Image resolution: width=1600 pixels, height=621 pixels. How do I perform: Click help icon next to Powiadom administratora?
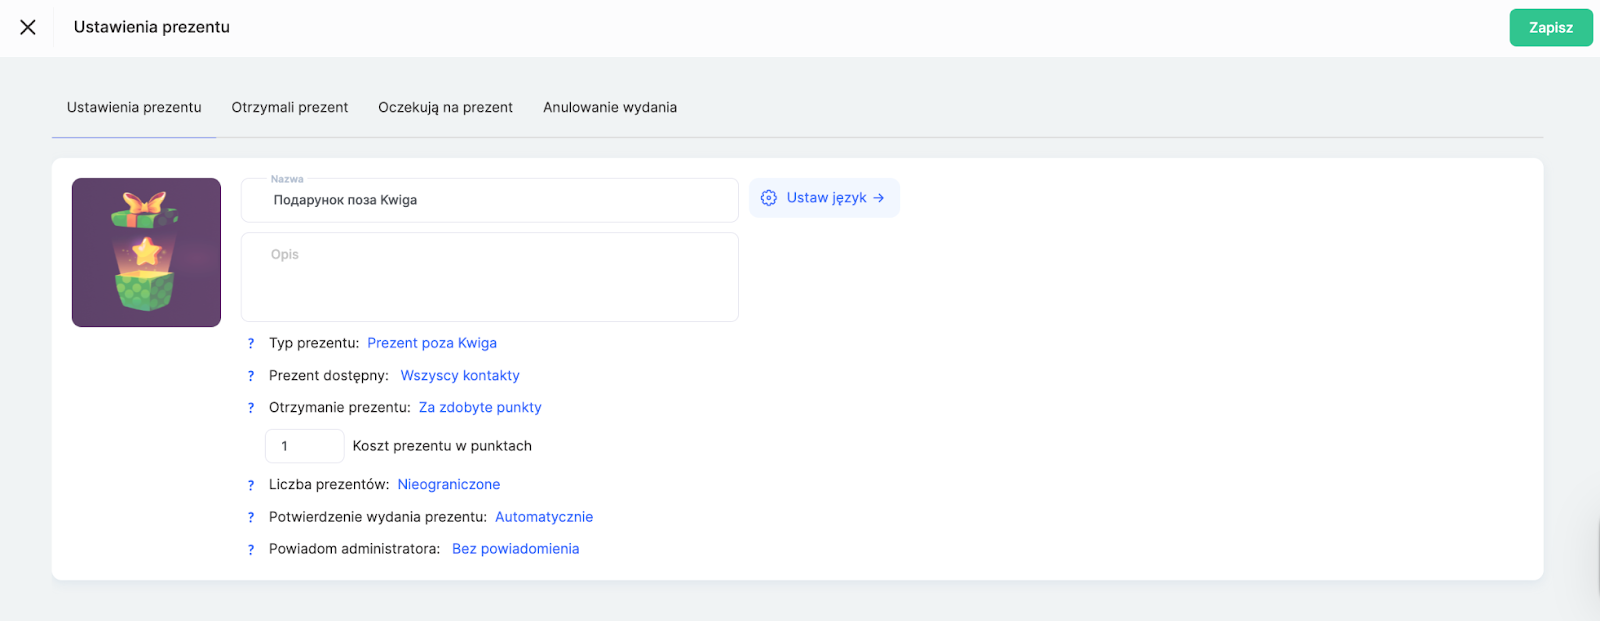tap(251, 549)
